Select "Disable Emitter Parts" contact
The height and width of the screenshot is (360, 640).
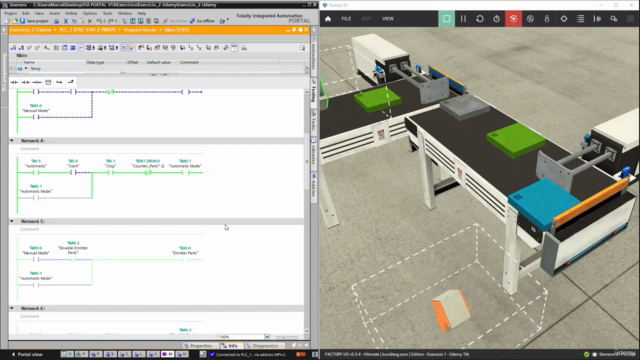point(73,259)
